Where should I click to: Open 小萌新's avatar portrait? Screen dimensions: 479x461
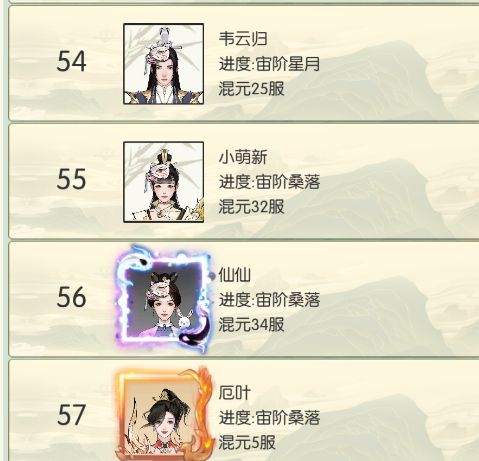(163, 182)
